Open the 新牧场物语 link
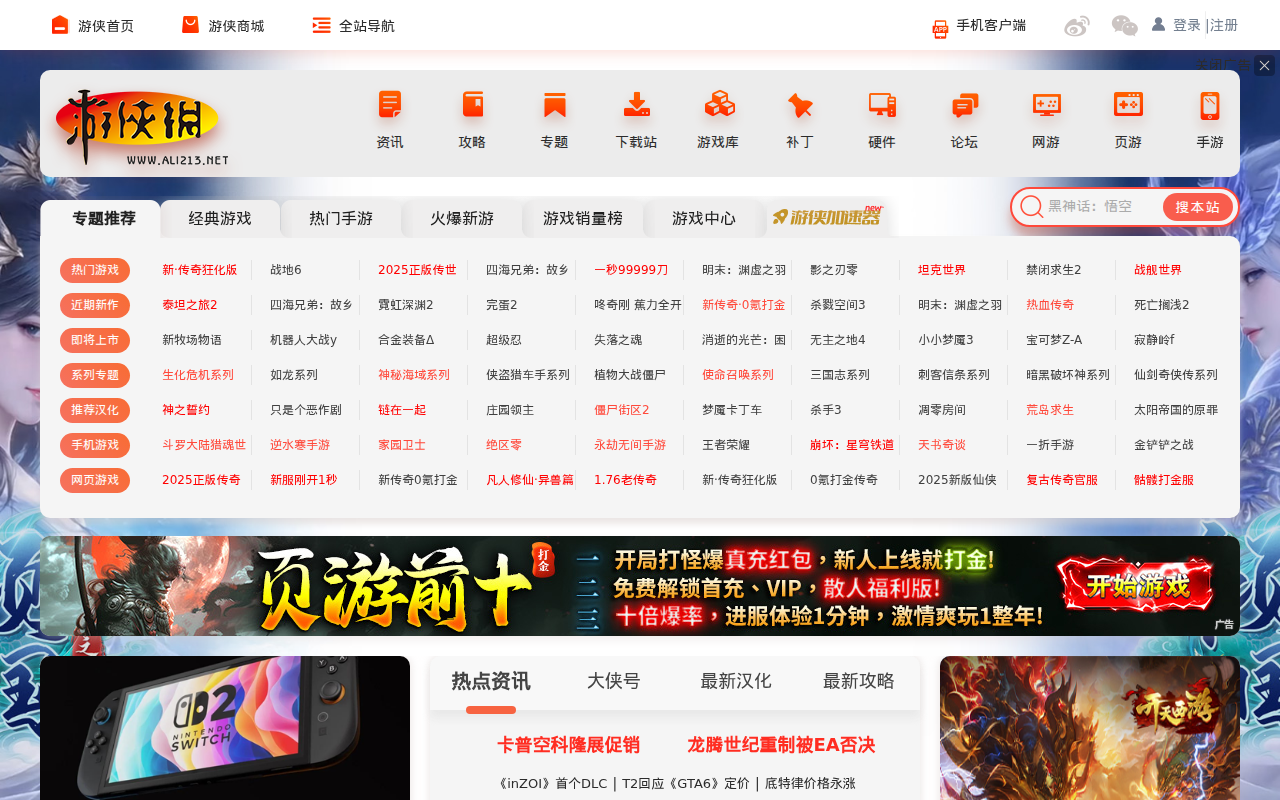Viewport: 1280px width, 800px height. pos(192,340)
